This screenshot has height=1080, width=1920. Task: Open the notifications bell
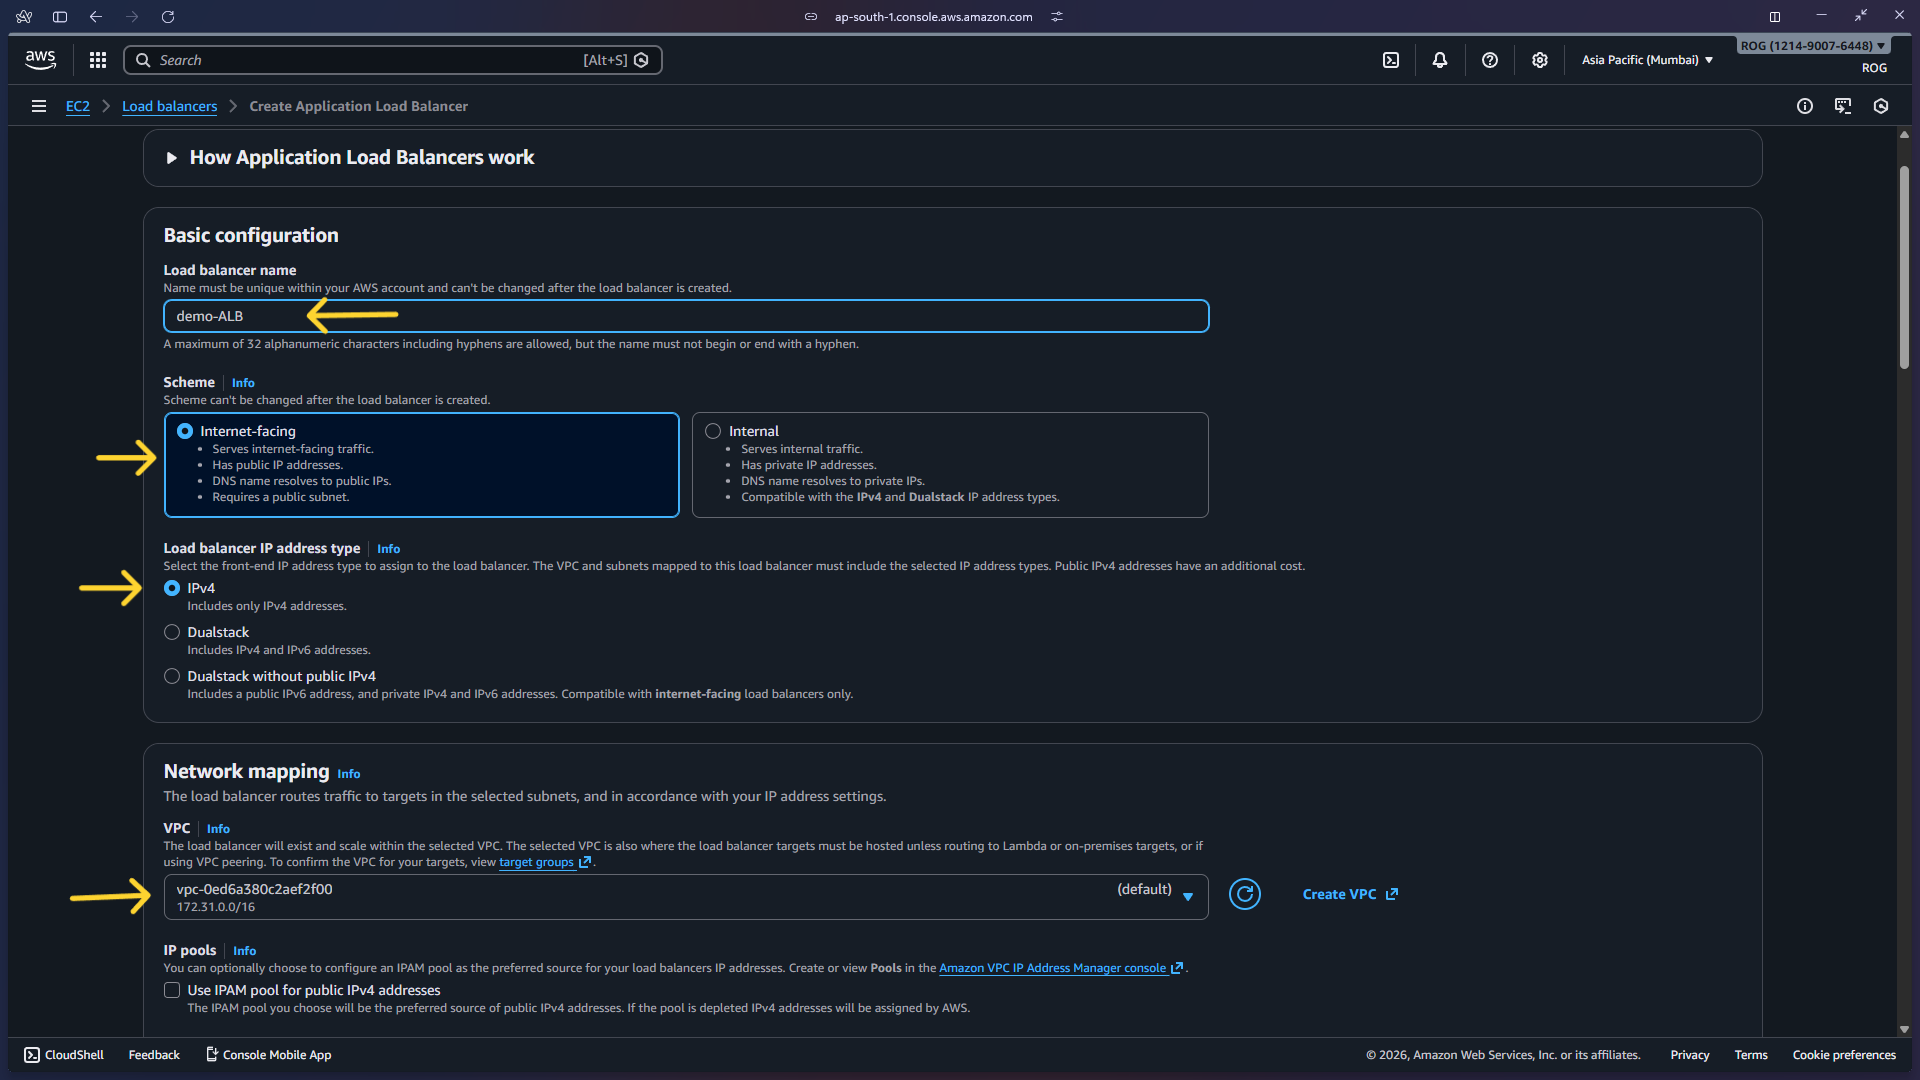click(x=1440, y=60)
